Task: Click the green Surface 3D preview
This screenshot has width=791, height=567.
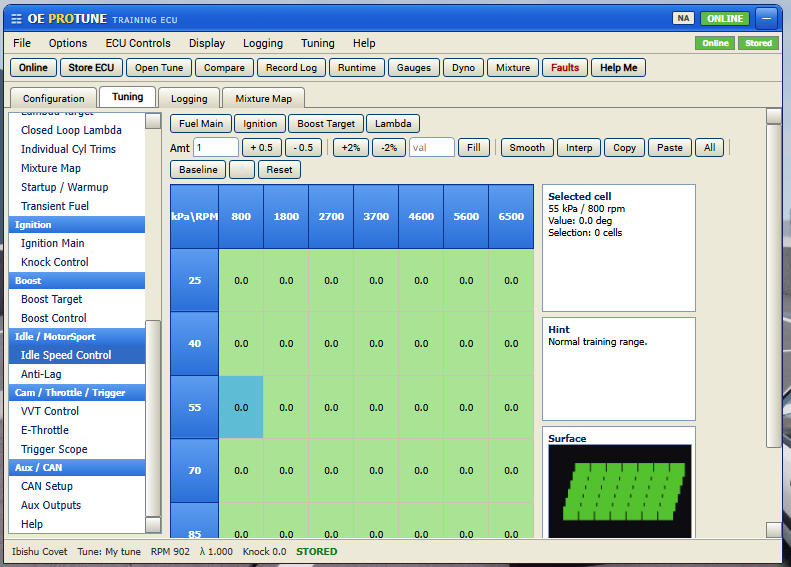Action: coord(619,491)
